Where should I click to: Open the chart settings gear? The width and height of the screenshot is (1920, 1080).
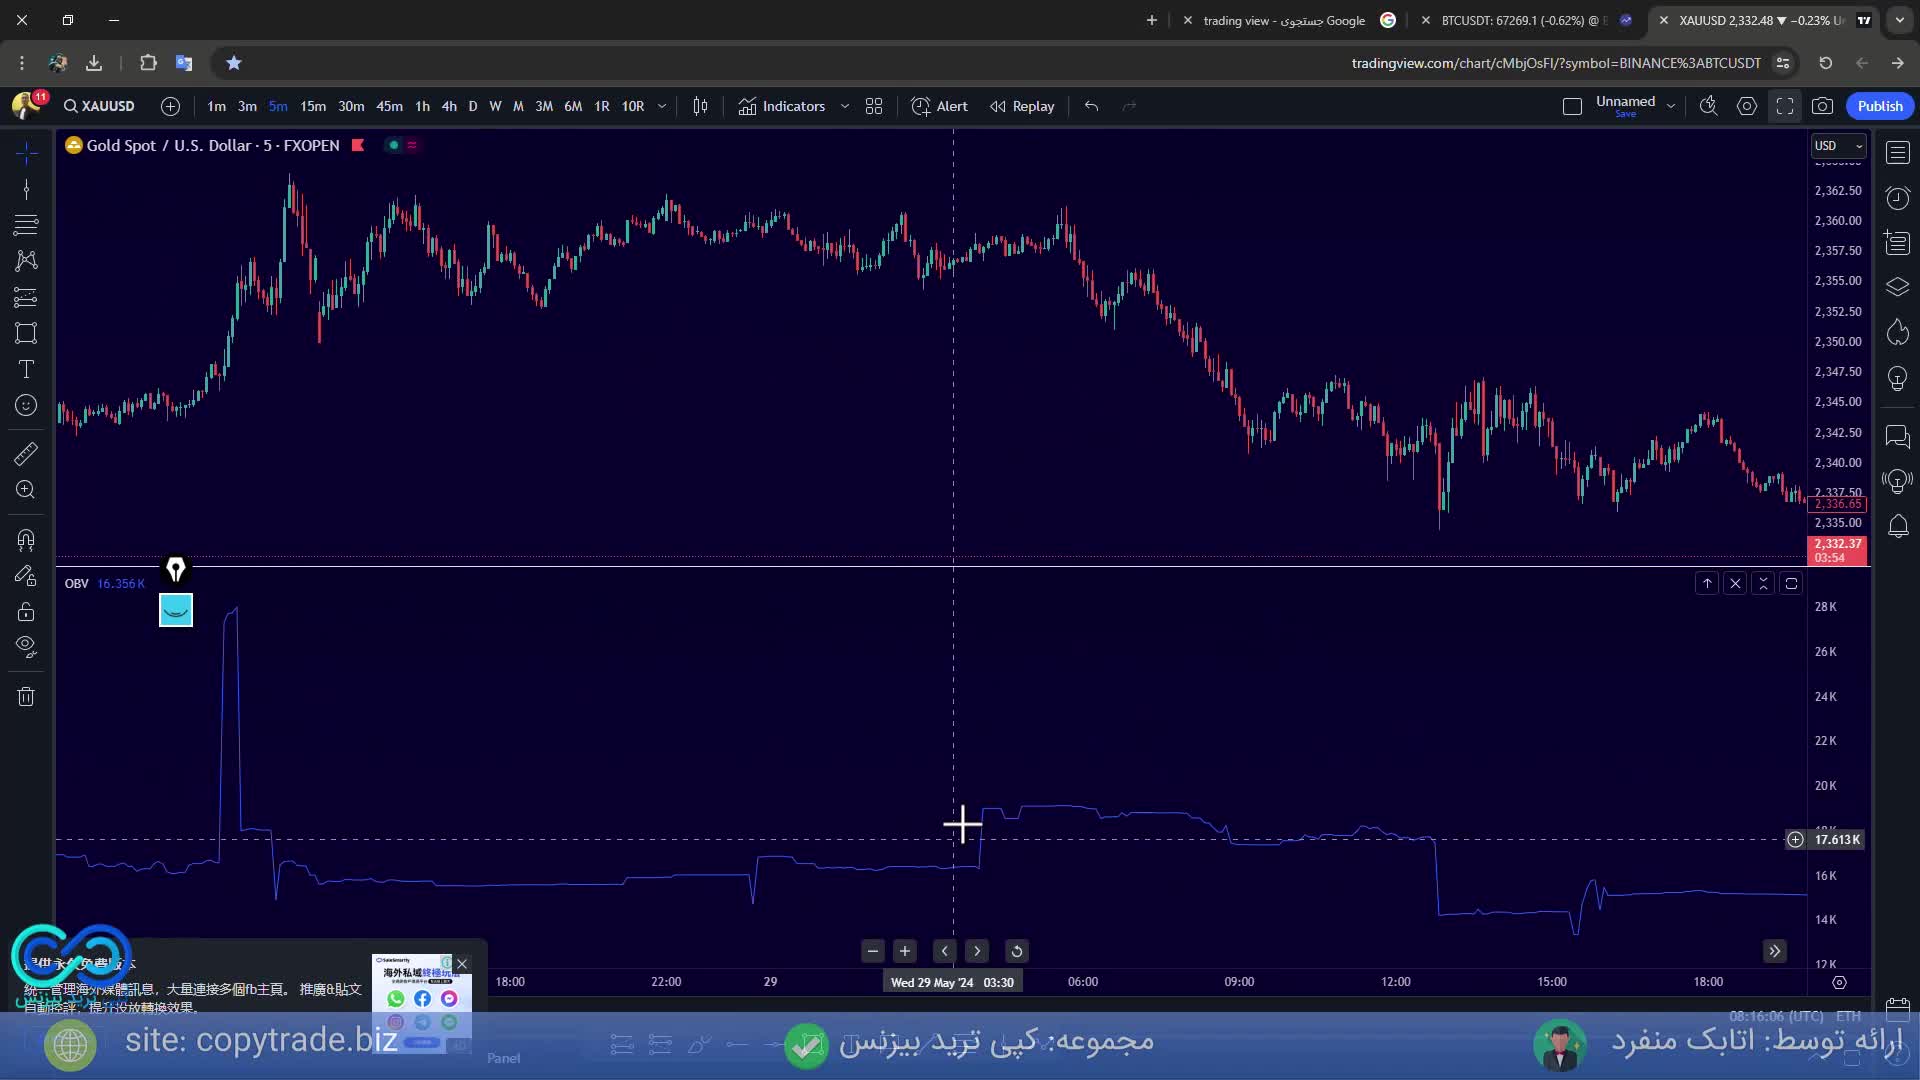pos(1746,106)
